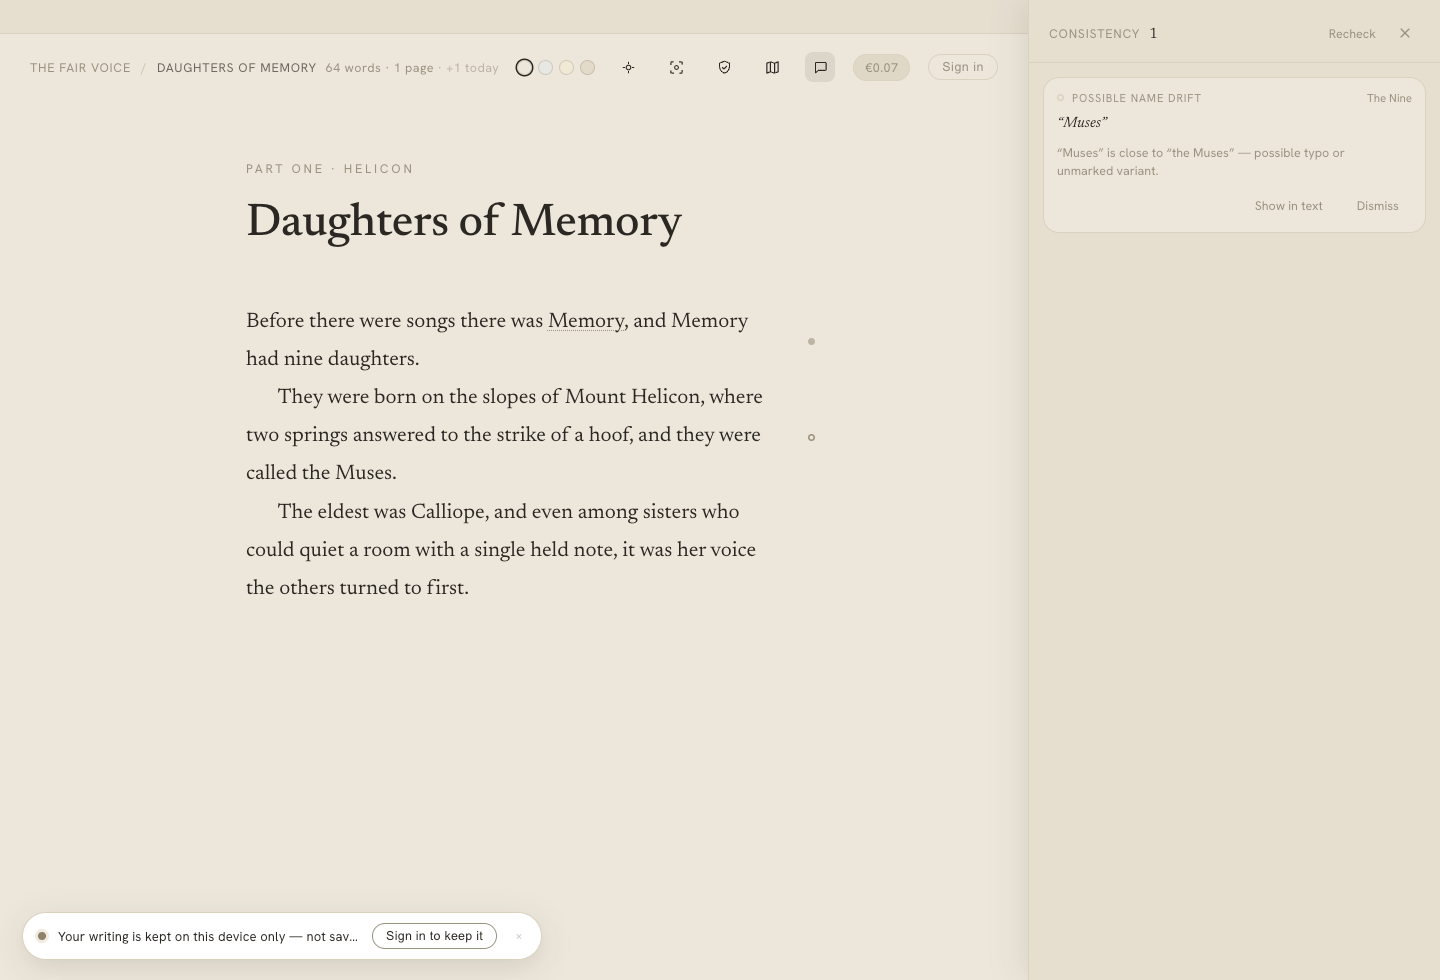Click the 1 page indicator

click(414, 68)
